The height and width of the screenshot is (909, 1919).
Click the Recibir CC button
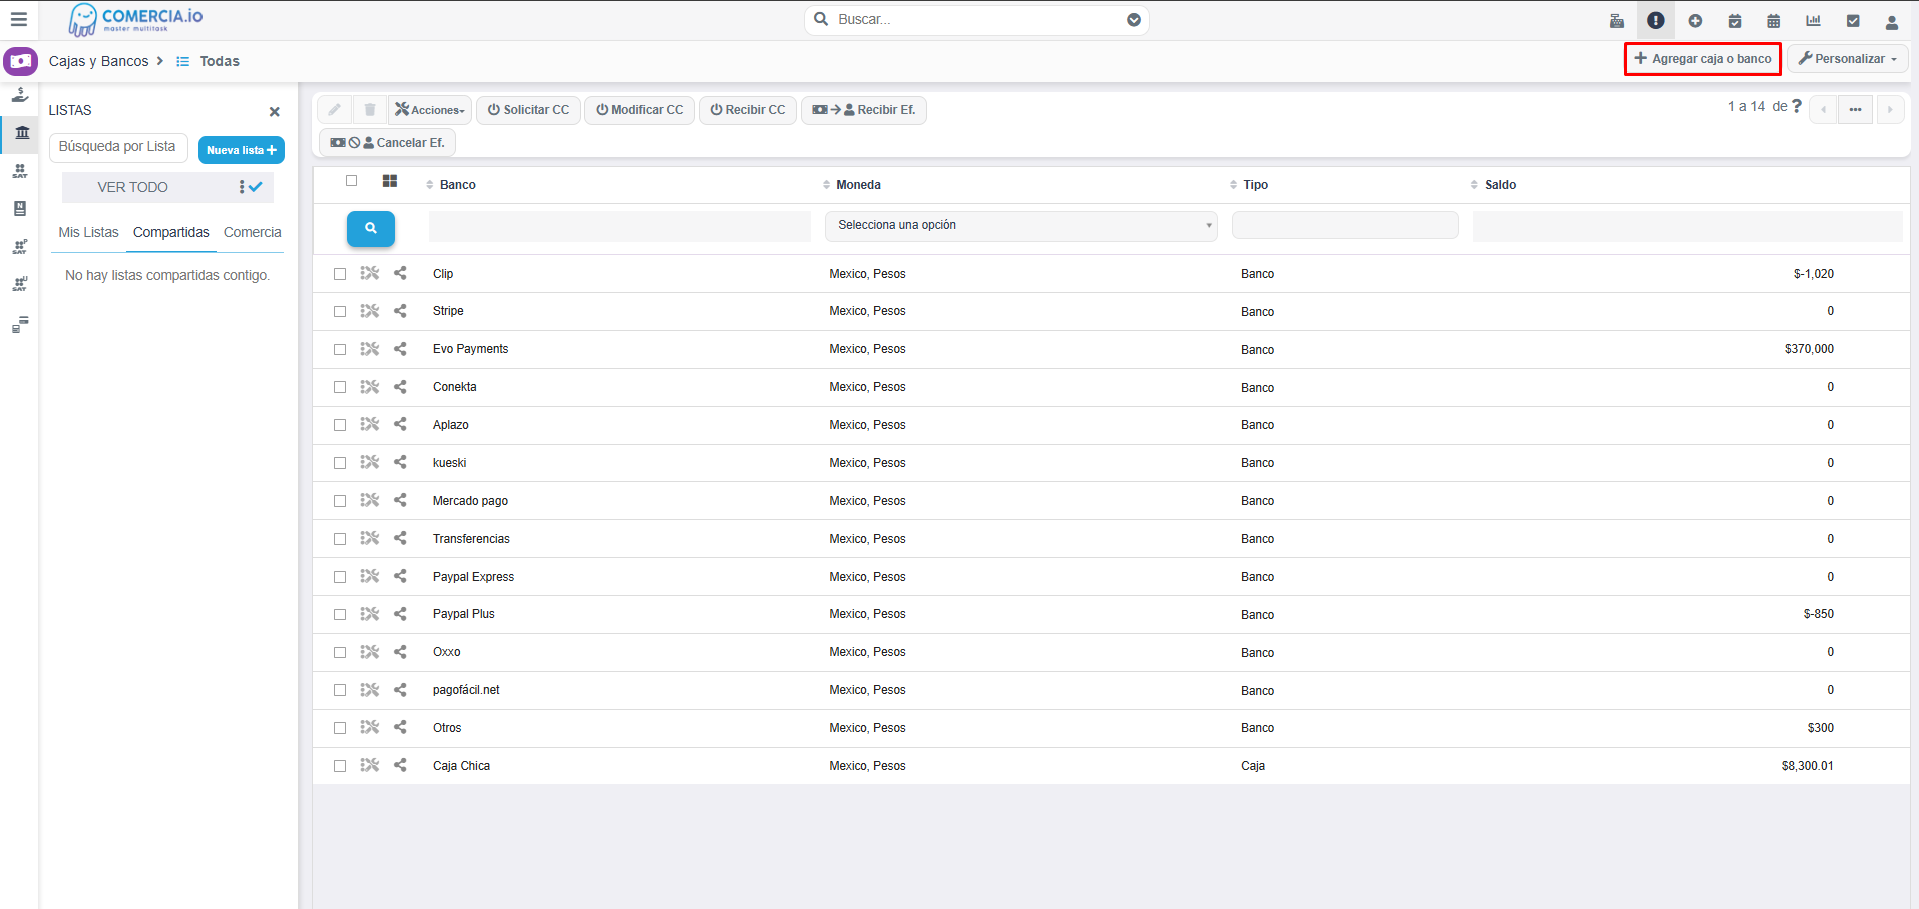(748, 110)
